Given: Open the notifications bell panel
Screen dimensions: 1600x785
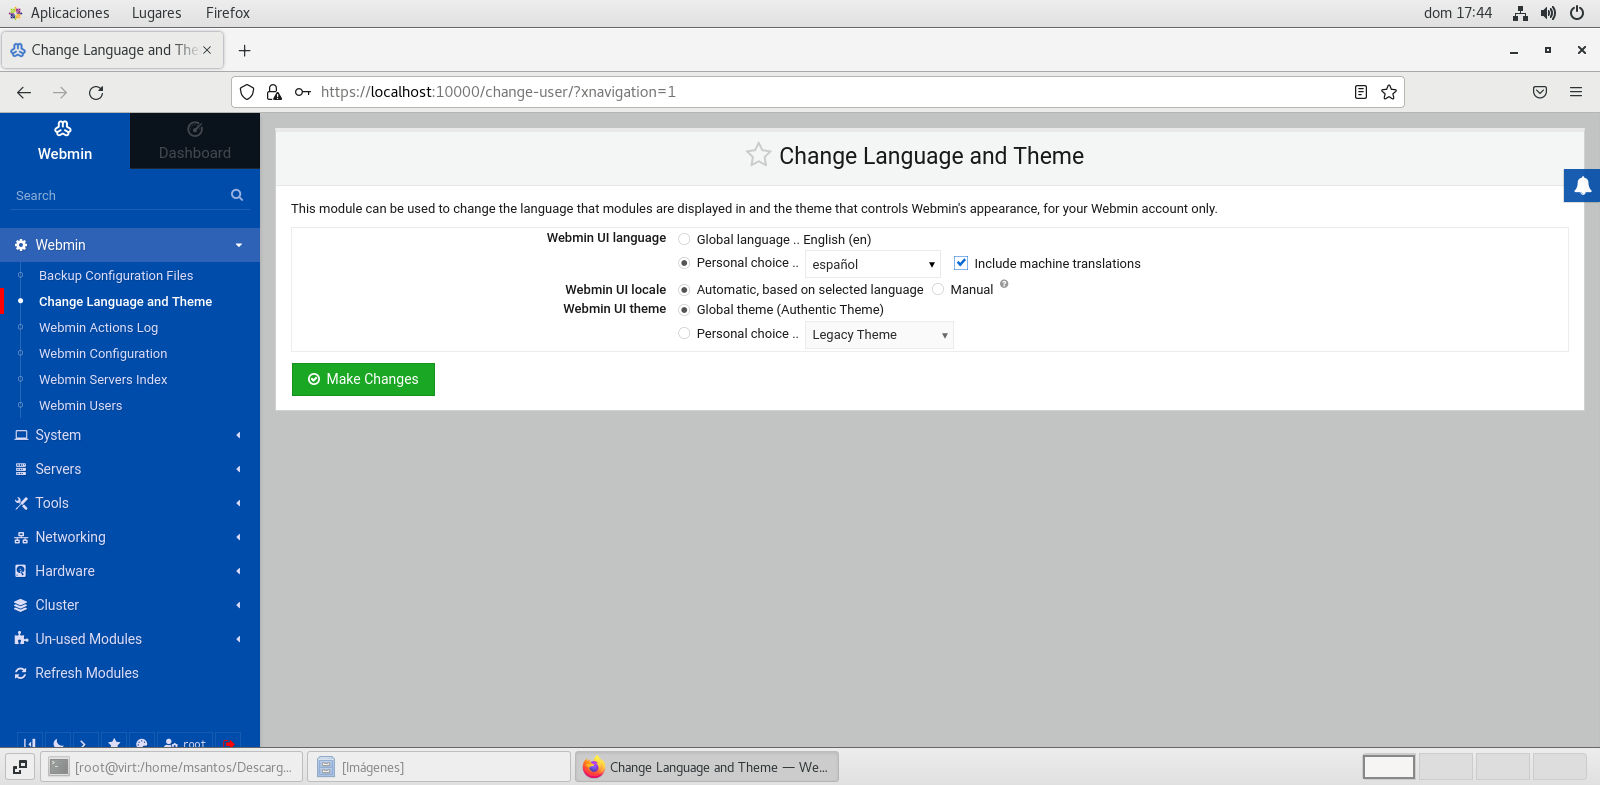Looking at the screenshot, I should (x=1582, y=186).
